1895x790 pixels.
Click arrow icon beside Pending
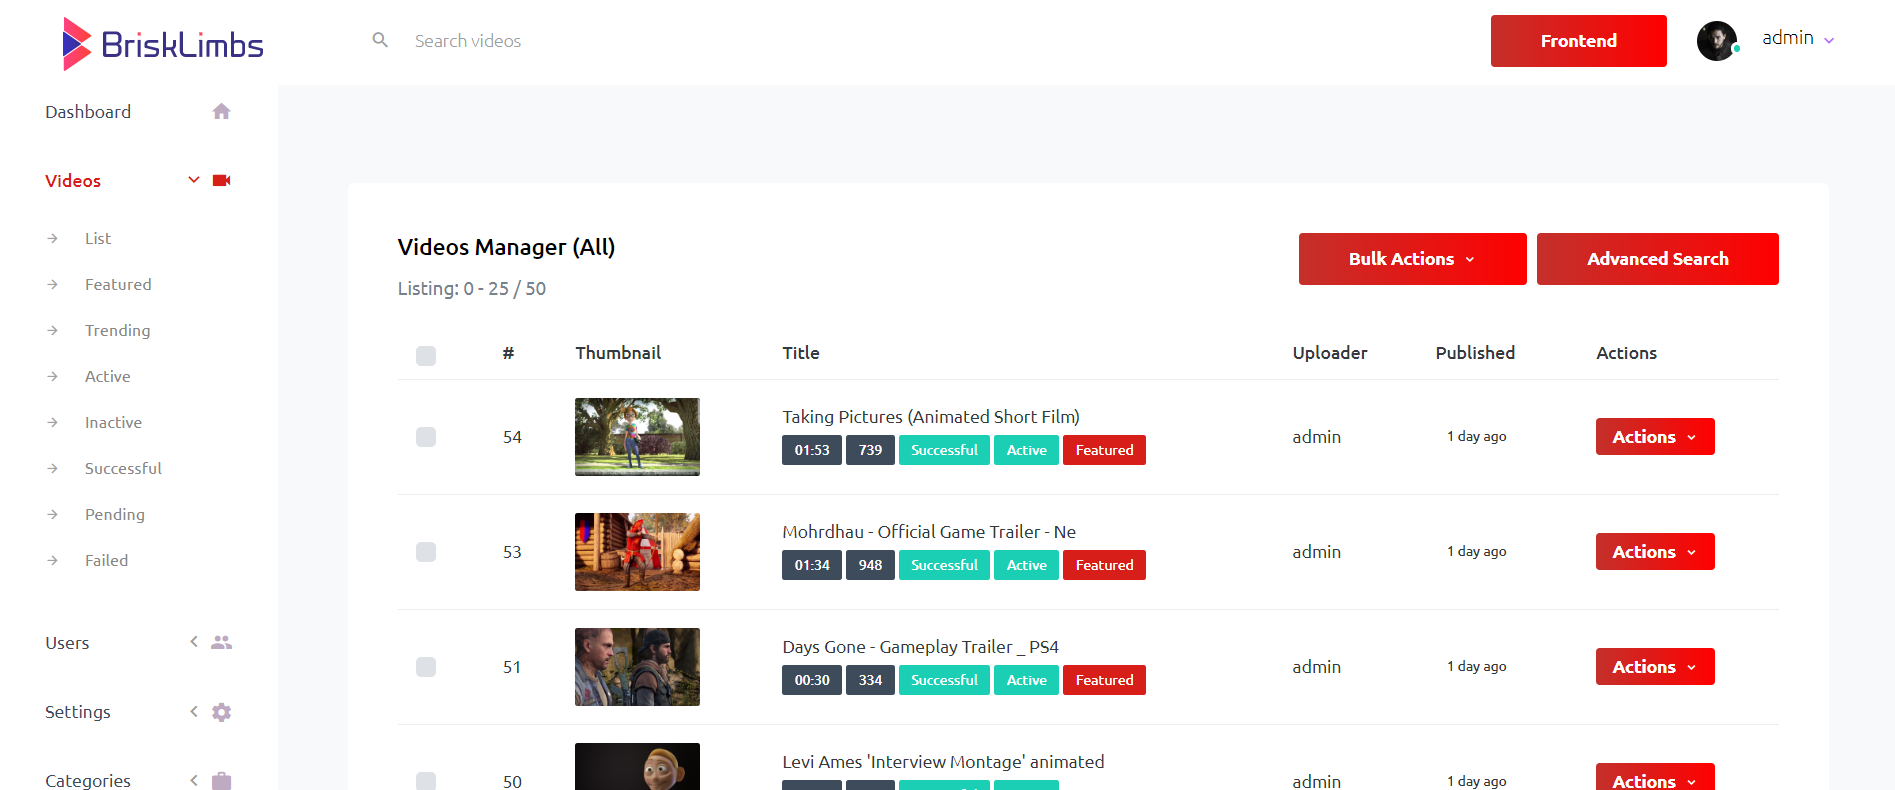point(53,514)
